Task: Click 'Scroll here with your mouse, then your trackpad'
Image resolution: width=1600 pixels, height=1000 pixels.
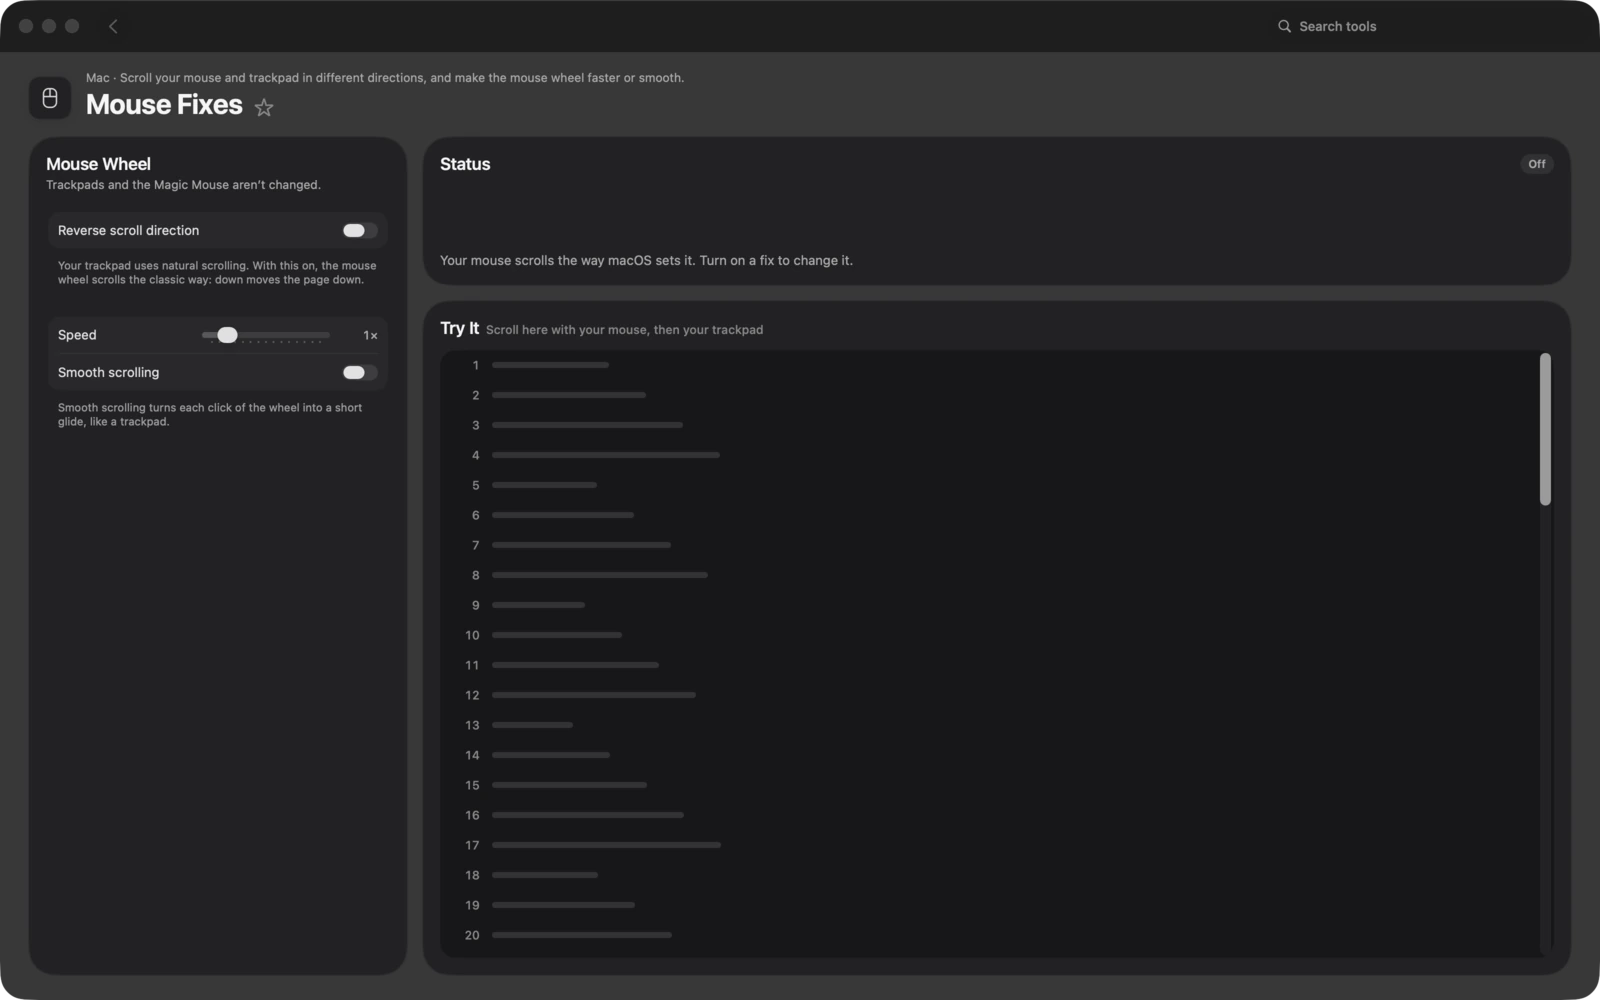Action: tap(624, 330)
